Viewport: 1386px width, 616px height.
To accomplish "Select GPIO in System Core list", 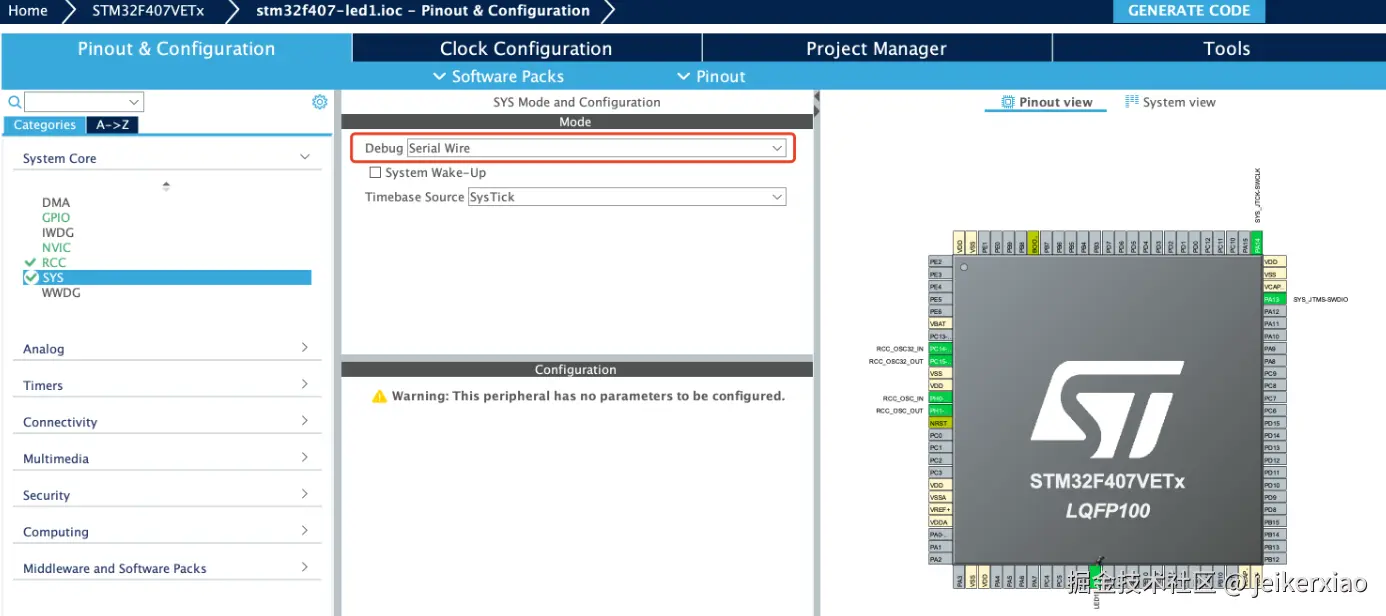I will point(56,218).
